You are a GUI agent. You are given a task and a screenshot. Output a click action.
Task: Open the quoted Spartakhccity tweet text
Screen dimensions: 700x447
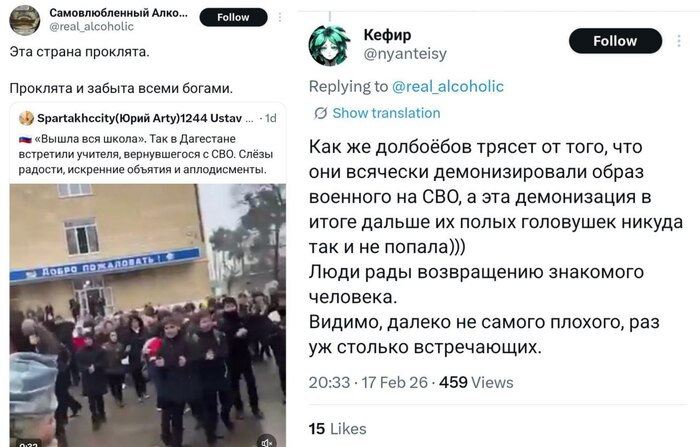tap(146, 154)
